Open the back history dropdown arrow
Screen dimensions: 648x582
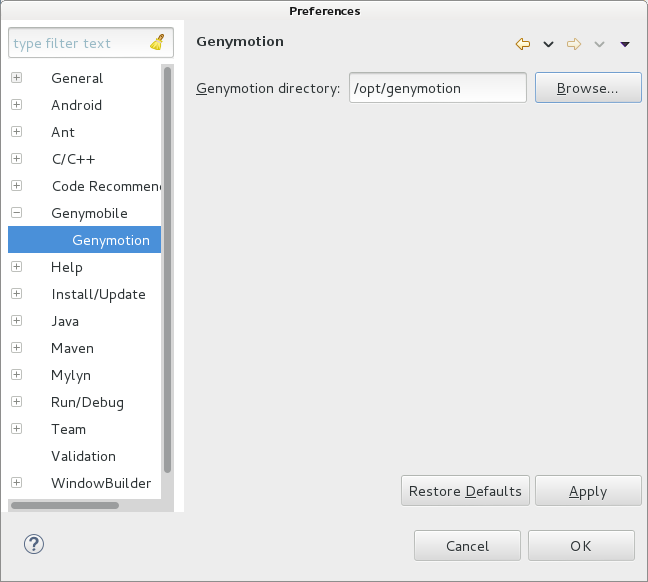548,44
